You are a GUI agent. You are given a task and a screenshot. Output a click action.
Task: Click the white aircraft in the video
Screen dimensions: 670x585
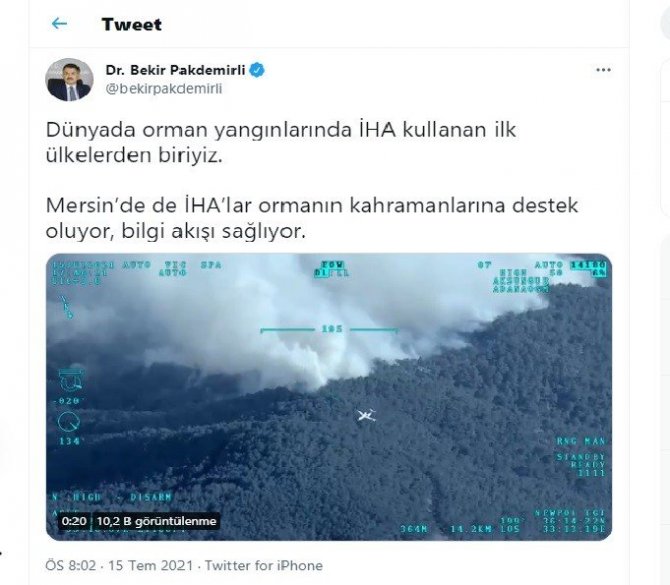pos(367,415)
